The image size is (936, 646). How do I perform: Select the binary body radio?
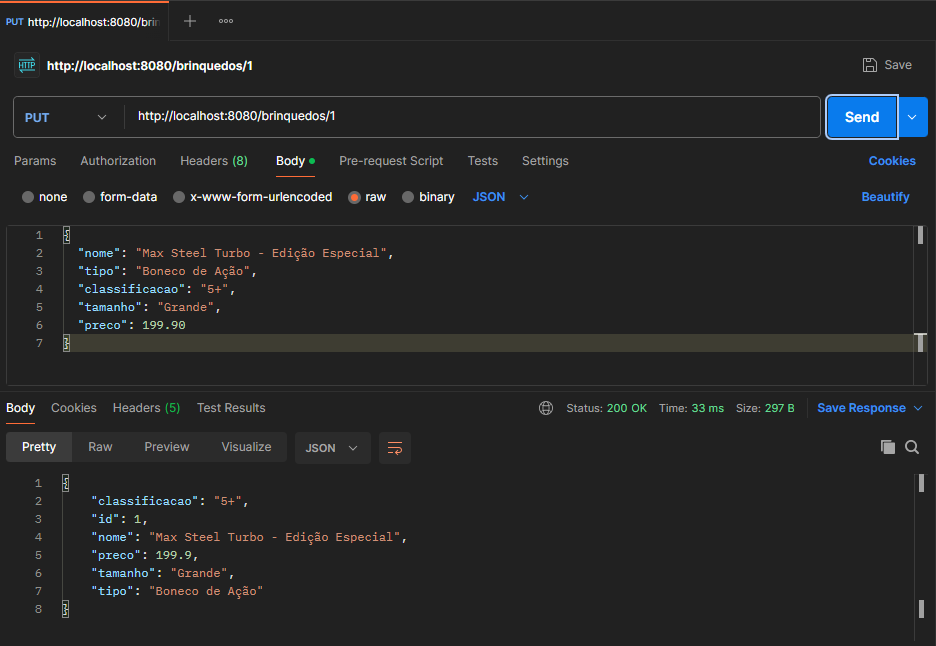point(408,197)
